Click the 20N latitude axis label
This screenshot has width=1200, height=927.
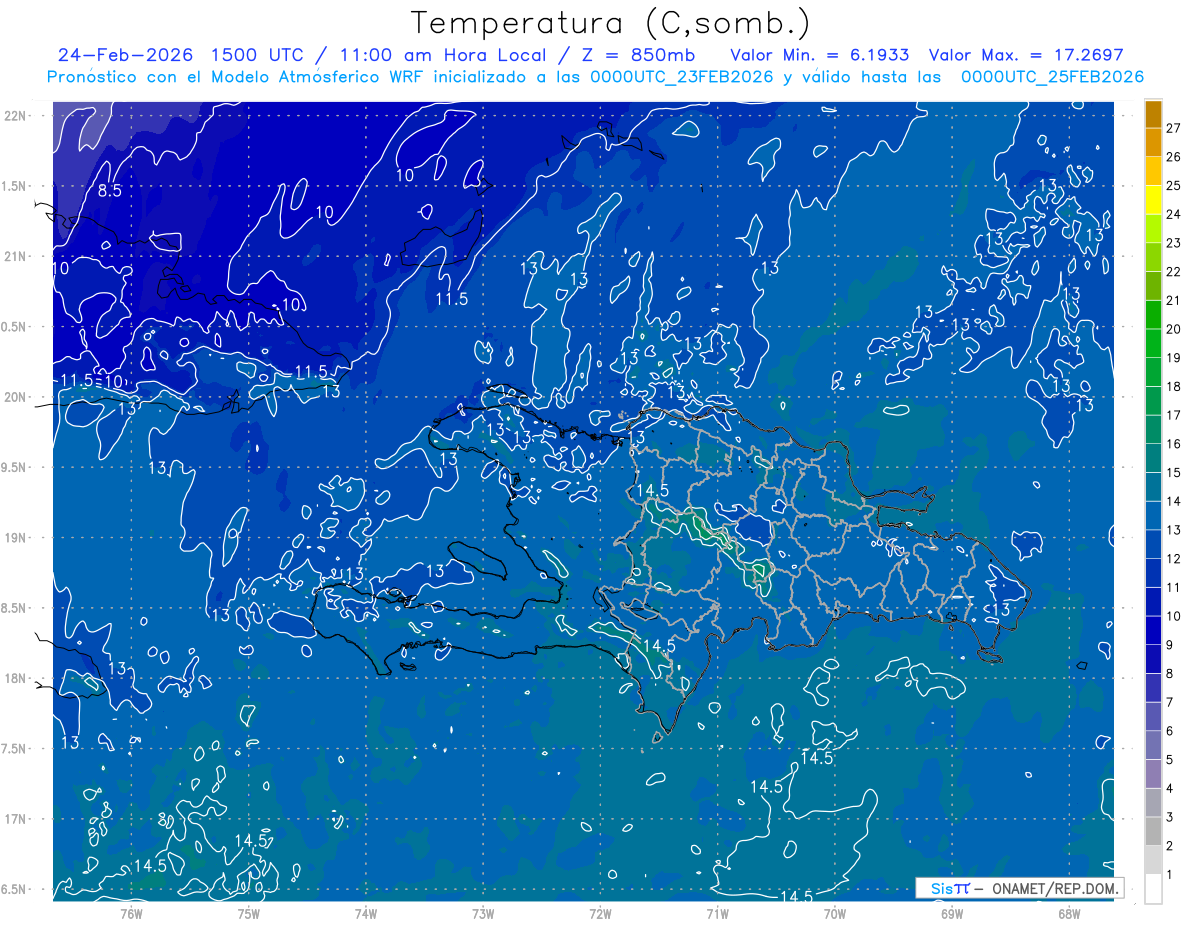tap(16, 397)
